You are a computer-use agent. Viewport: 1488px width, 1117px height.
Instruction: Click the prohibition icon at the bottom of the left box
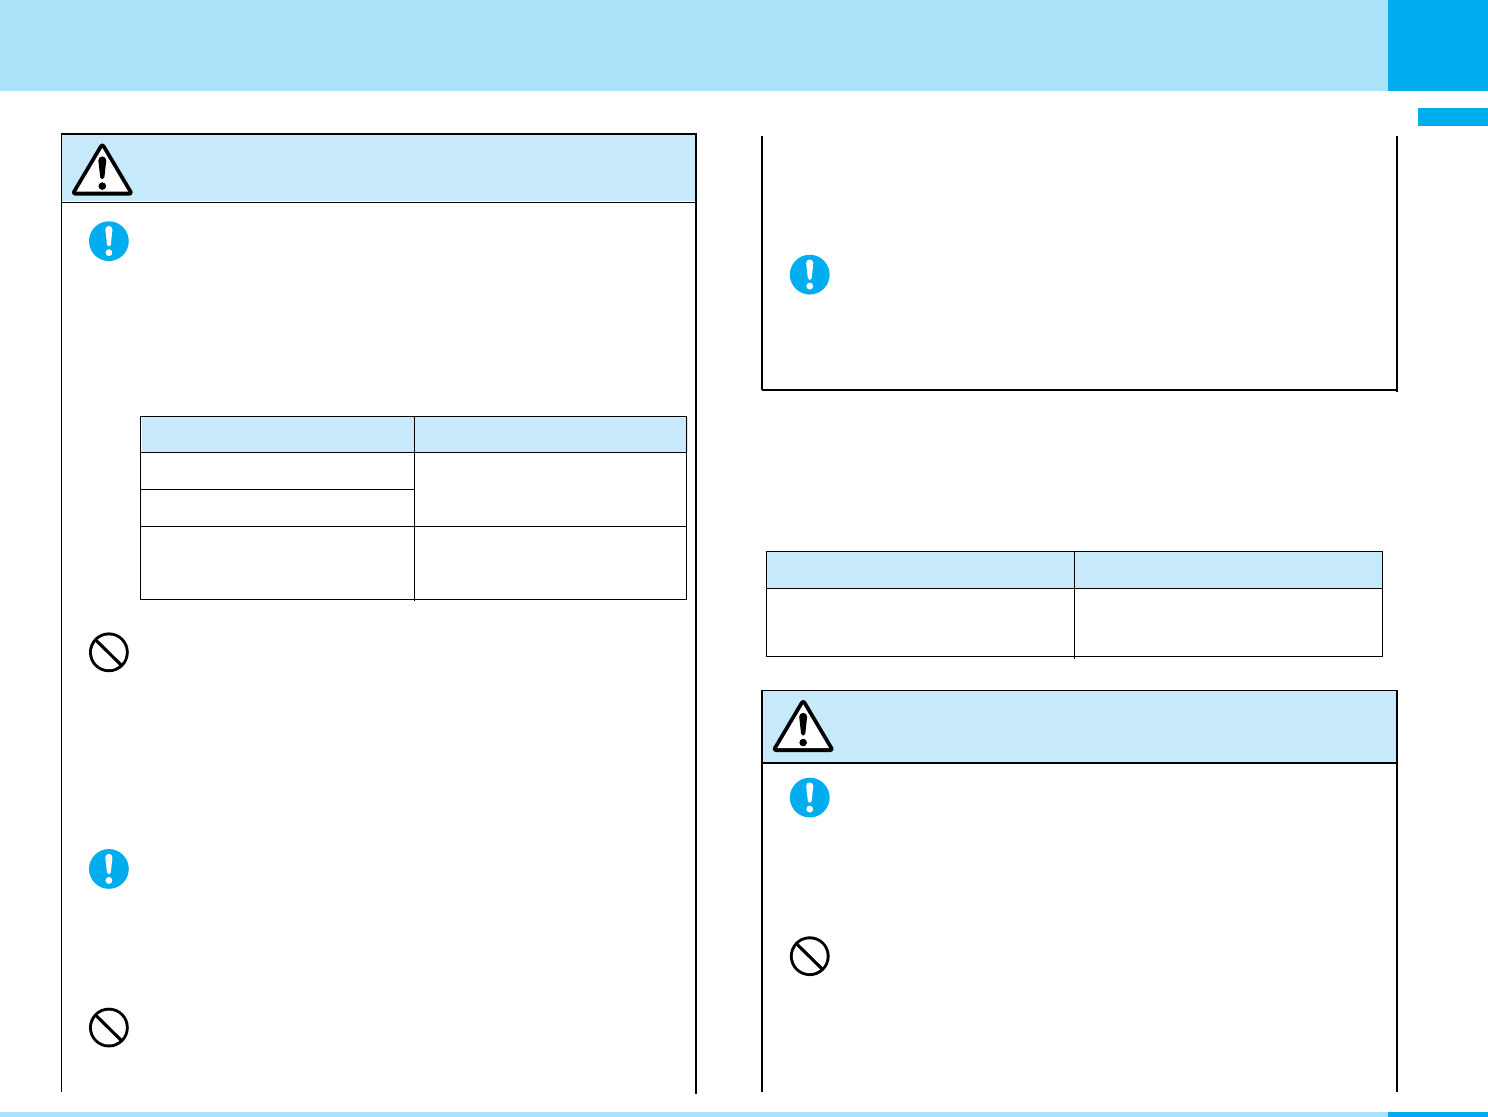pos(109,1027)
